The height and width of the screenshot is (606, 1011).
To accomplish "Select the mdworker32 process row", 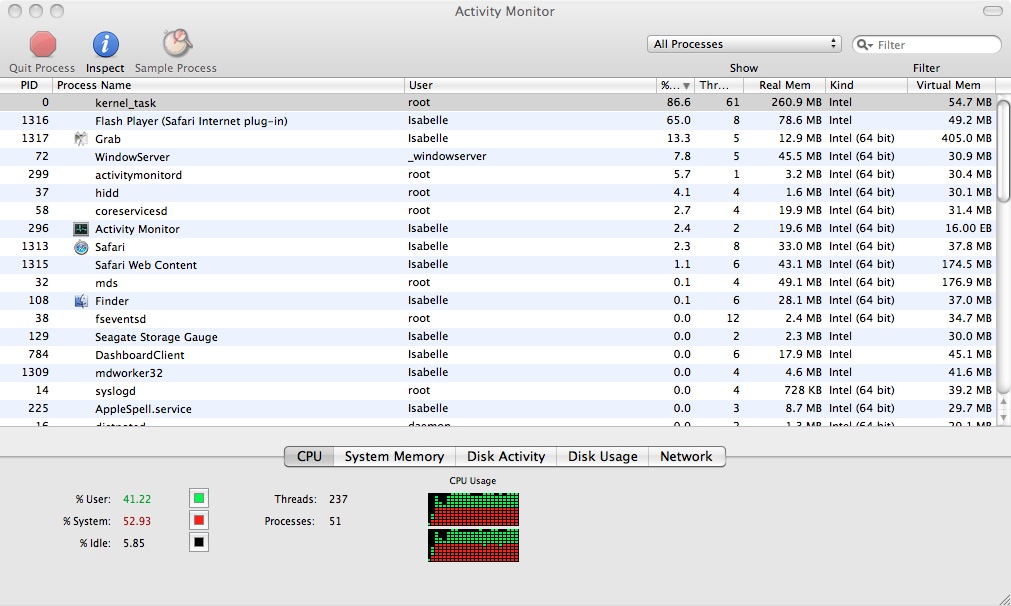I will point(498,373).
